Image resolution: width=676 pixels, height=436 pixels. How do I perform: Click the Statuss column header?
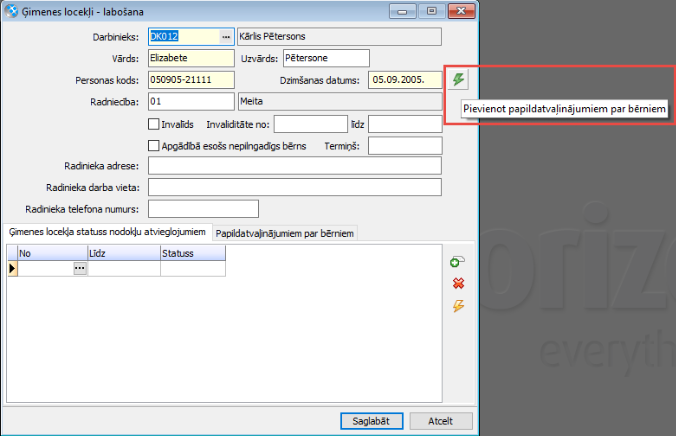(x=193, y=253)
